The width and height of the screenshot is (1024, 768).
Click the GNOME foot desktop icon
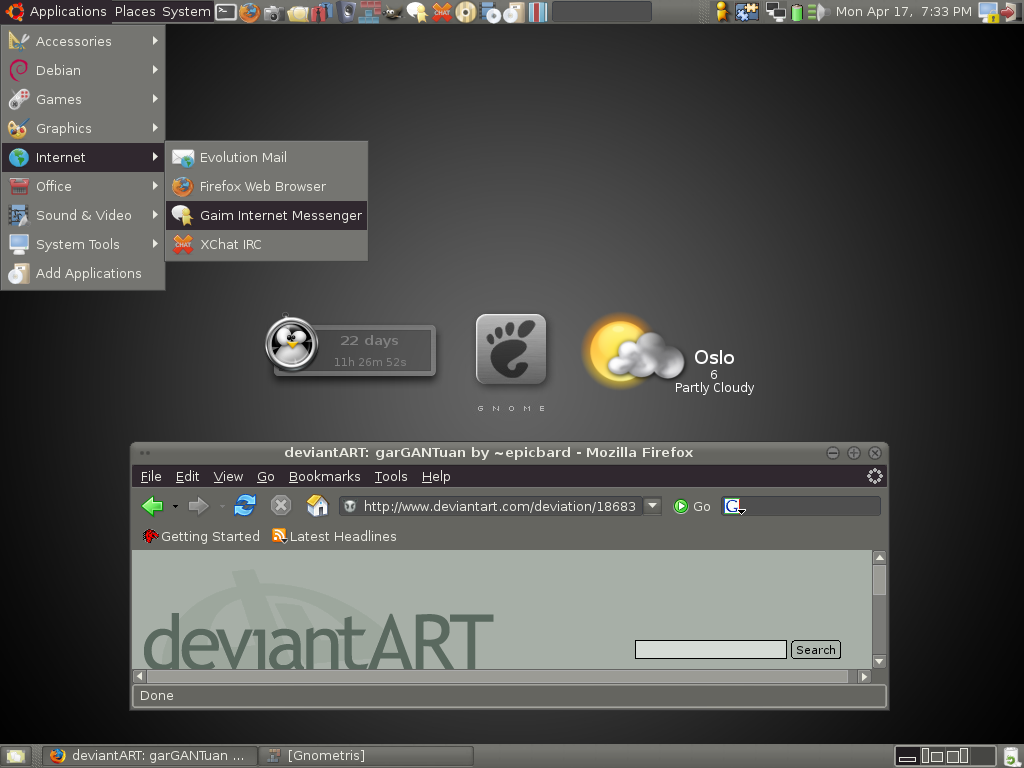click(511, 349)
